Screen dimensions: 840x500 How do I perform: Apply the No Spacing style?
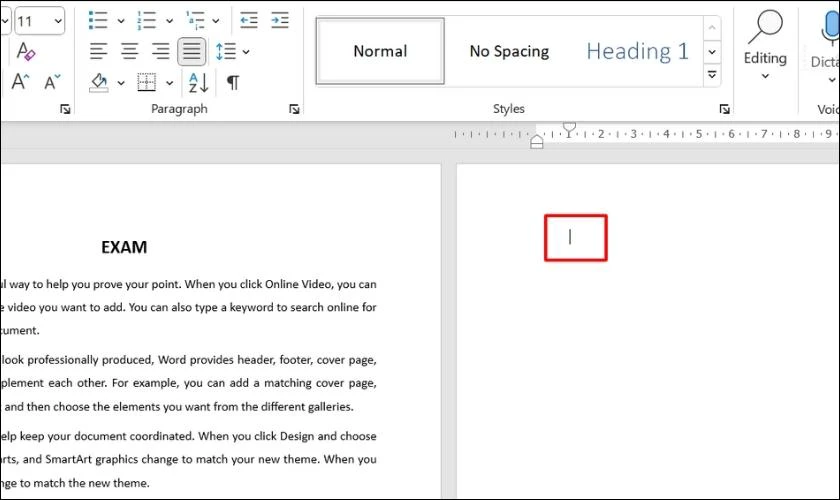click(509, 51)
